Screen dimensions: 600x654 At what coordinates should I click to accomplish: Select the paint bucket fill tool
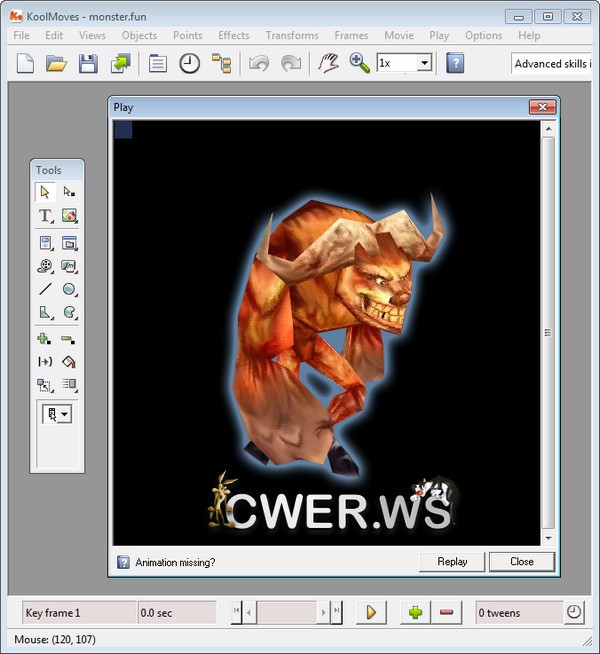(x=69, y=362)
